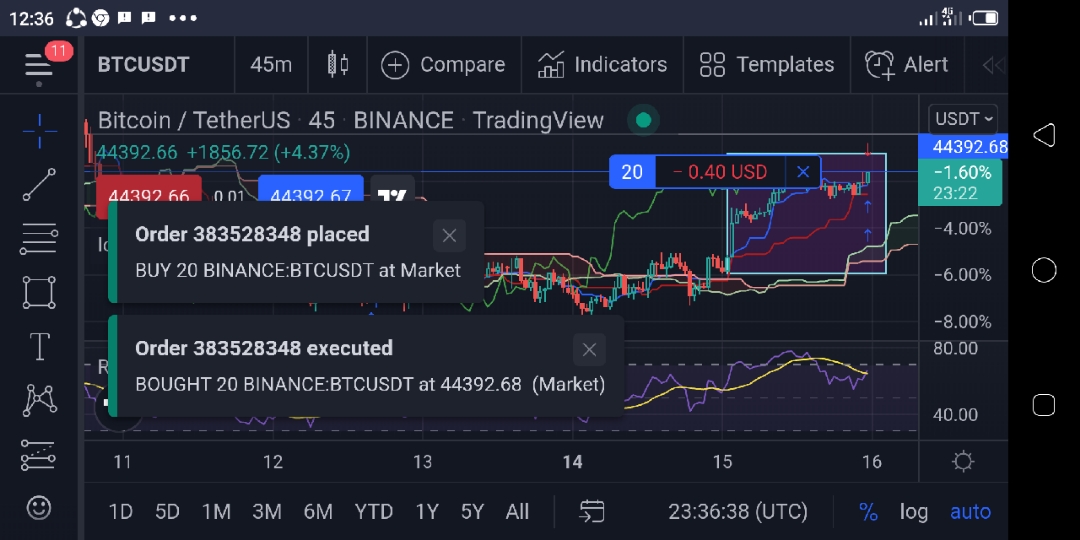Click the current price label 44392.68
This screenshot has width=1080, height=540.
(963, 147)
